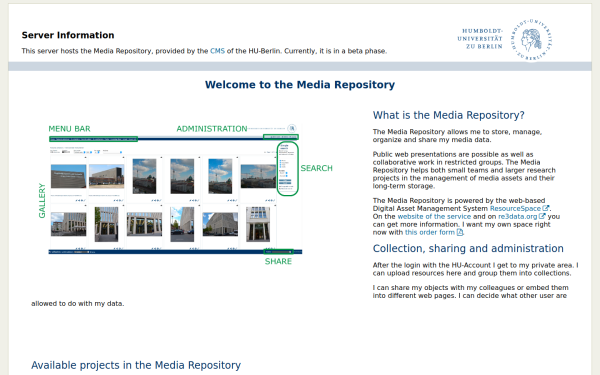This screenshot has height=375, width=600.
Task: Open the ResourceSpace link
Action: tap(515, 209)
